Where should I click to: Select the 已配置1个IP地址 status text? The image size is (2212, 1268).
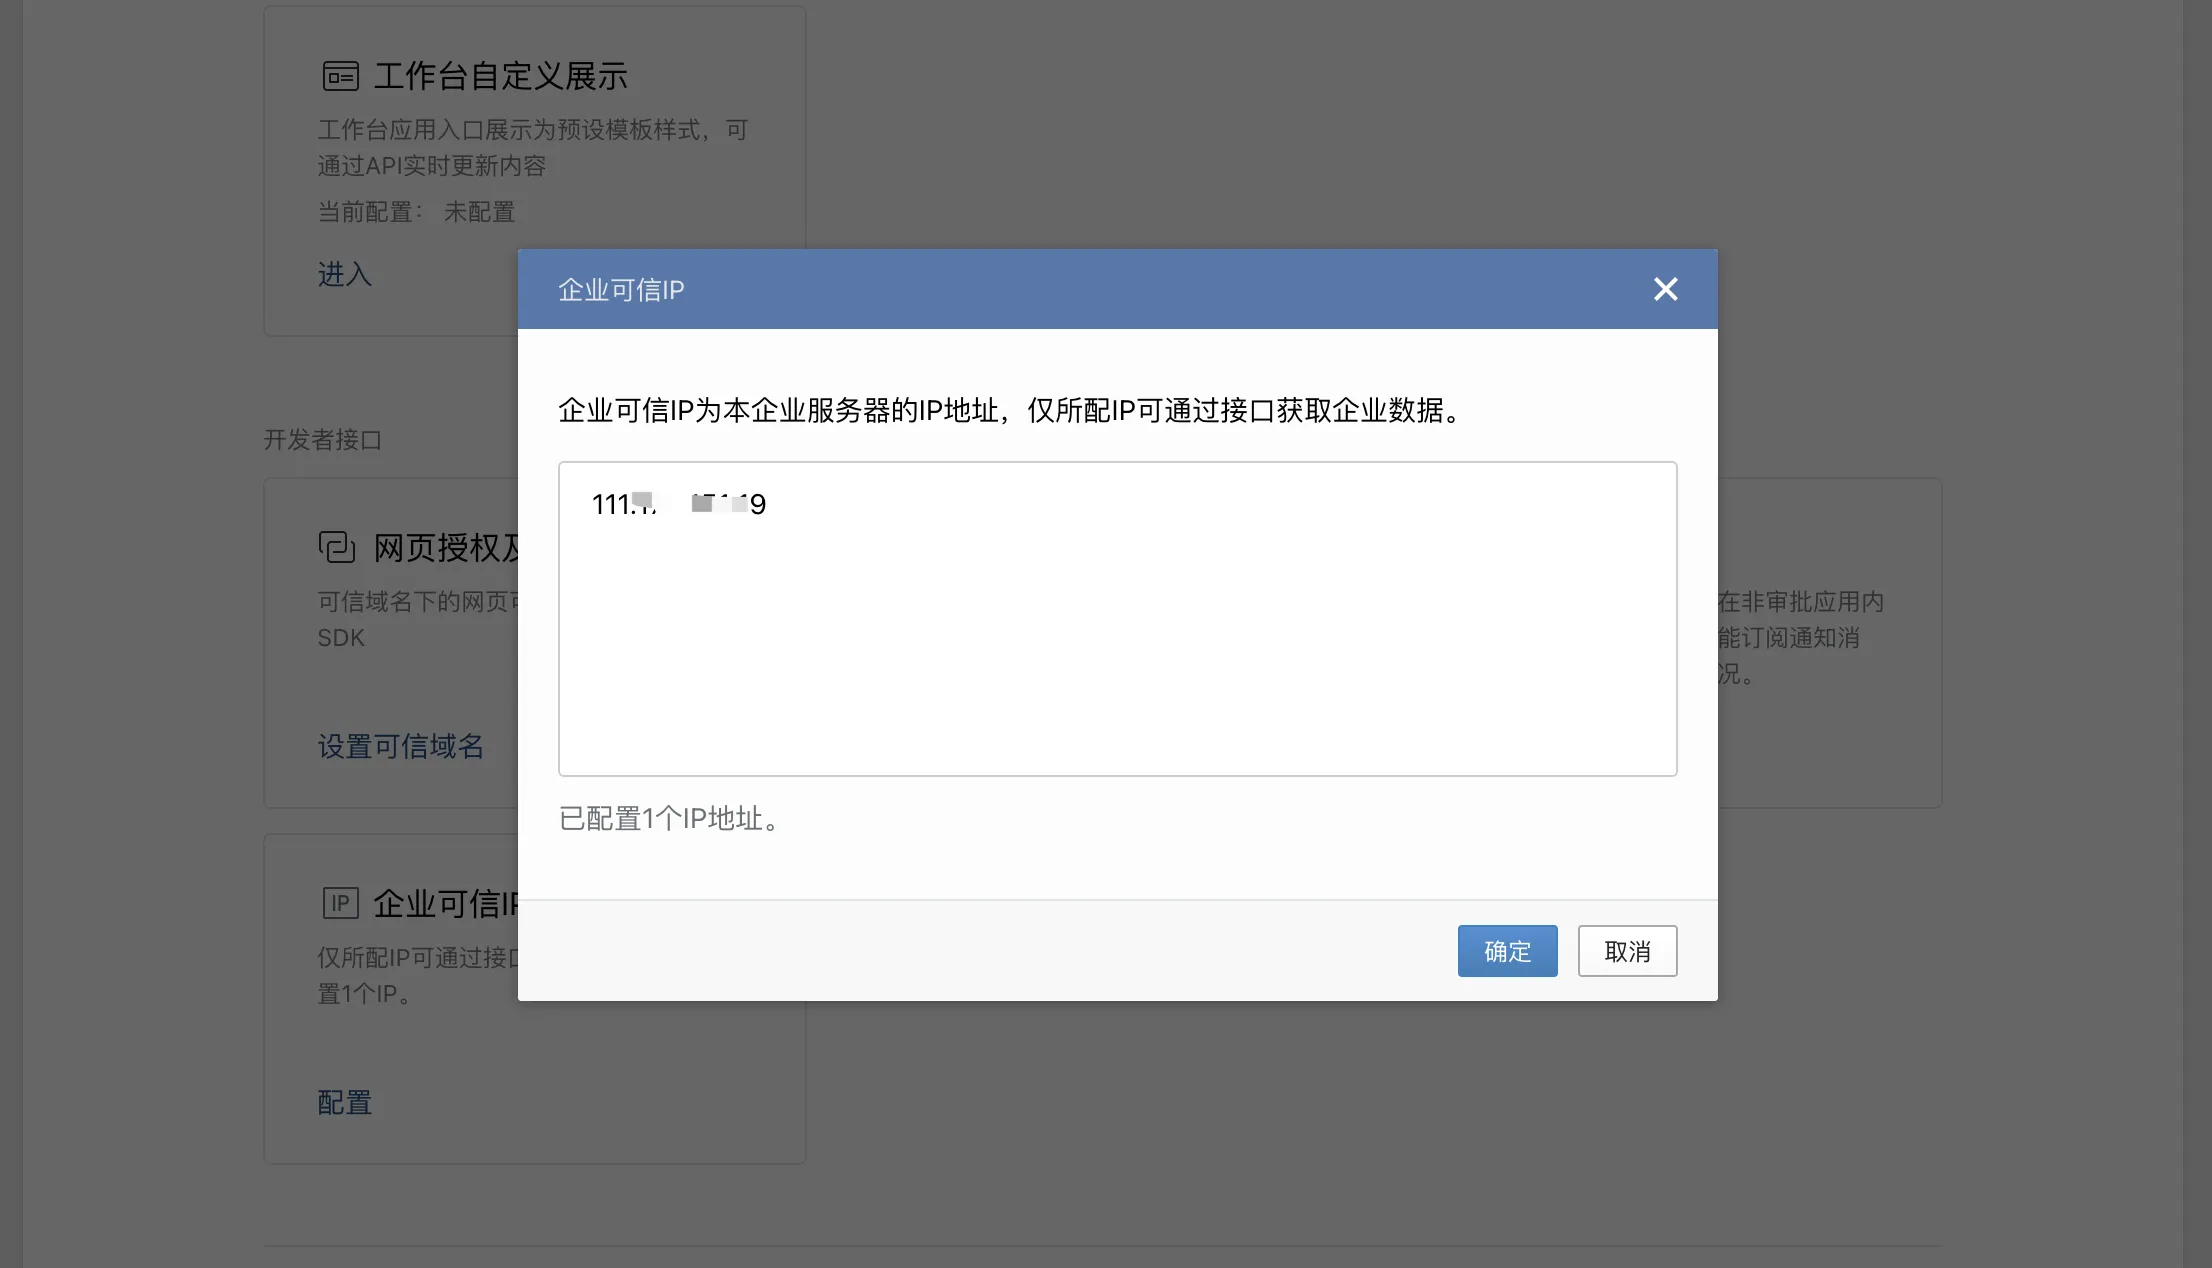(x=669, y=818)
